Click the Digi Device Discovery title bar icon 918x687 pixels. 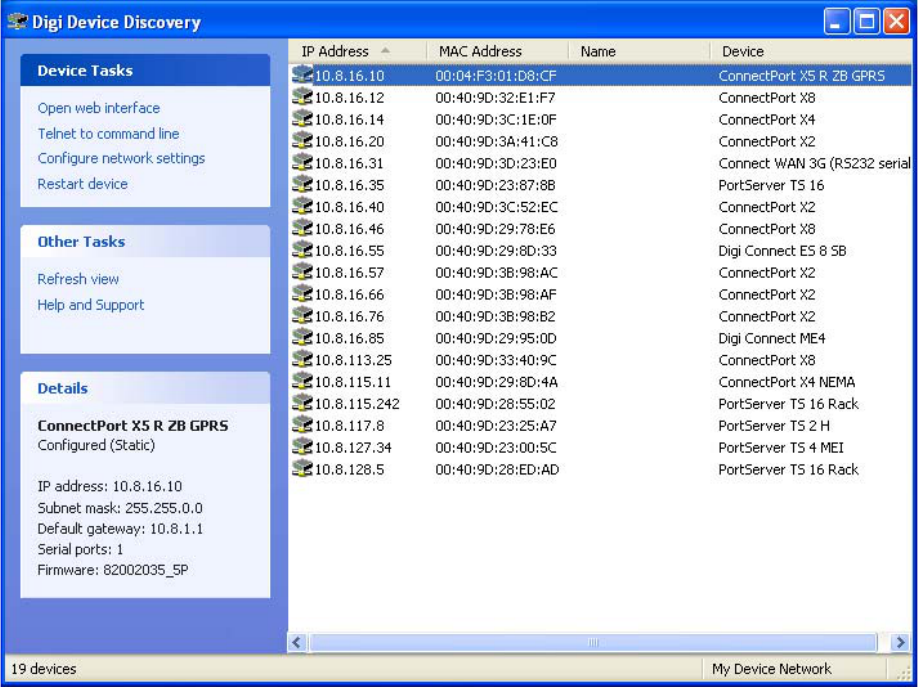pos(17,22)
